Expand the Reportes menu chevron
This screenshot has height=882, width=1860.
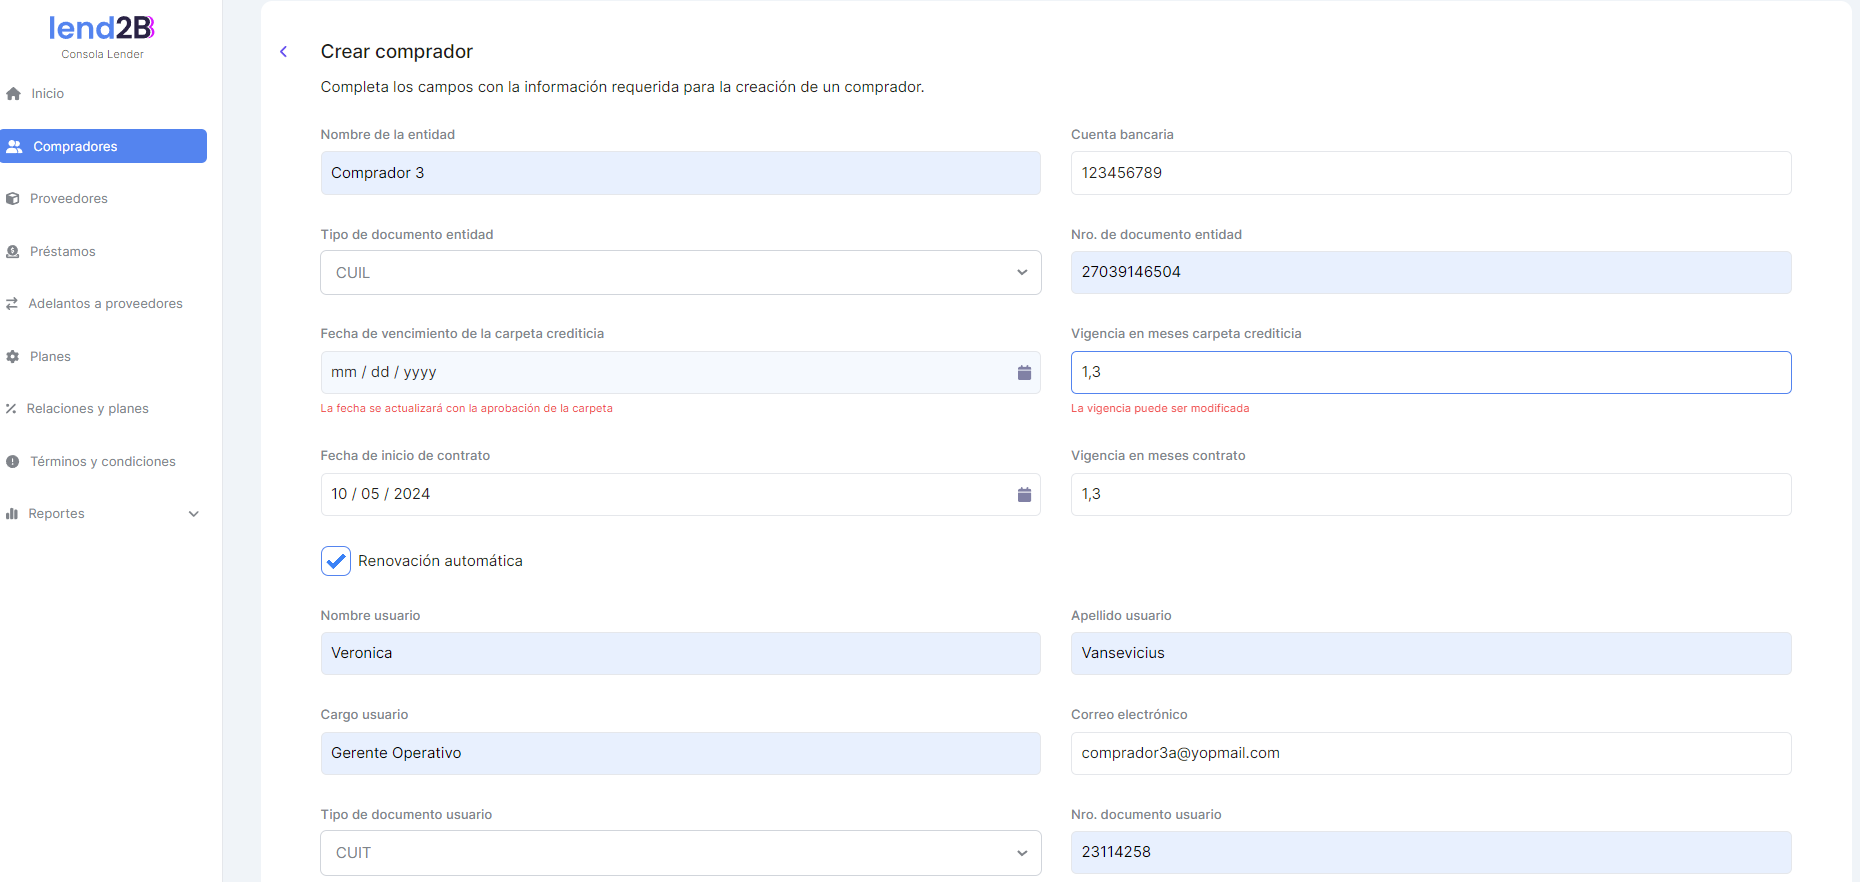point(194,514)
